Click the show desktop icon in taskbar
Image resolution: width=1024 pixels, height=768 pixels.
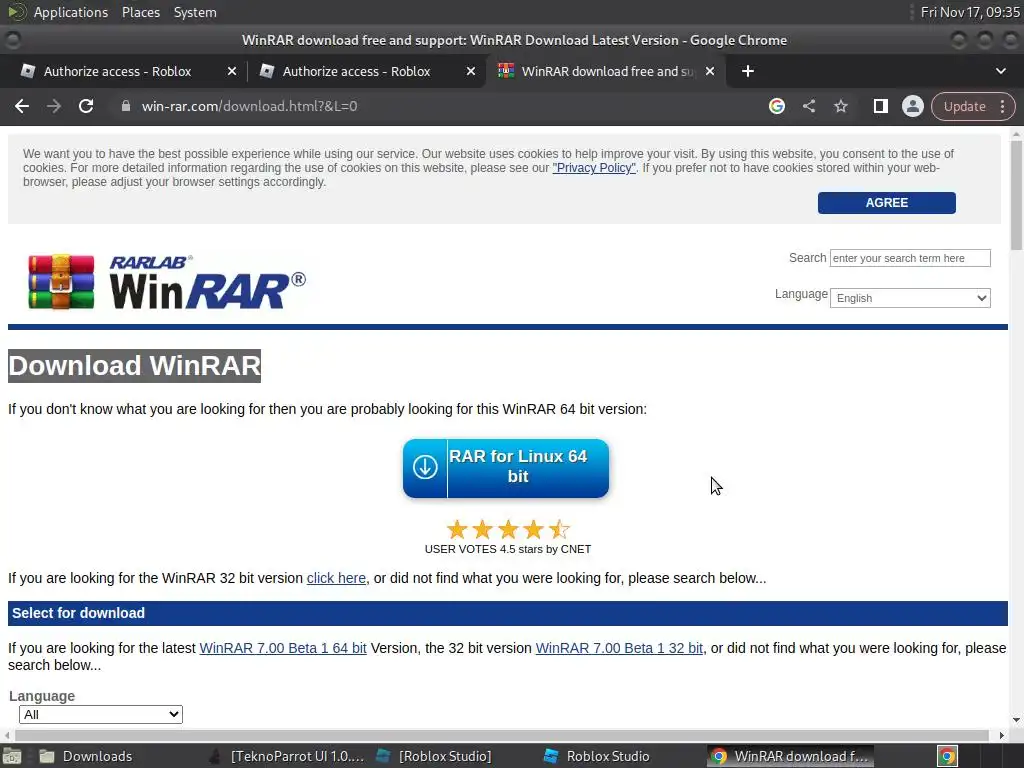11,756
